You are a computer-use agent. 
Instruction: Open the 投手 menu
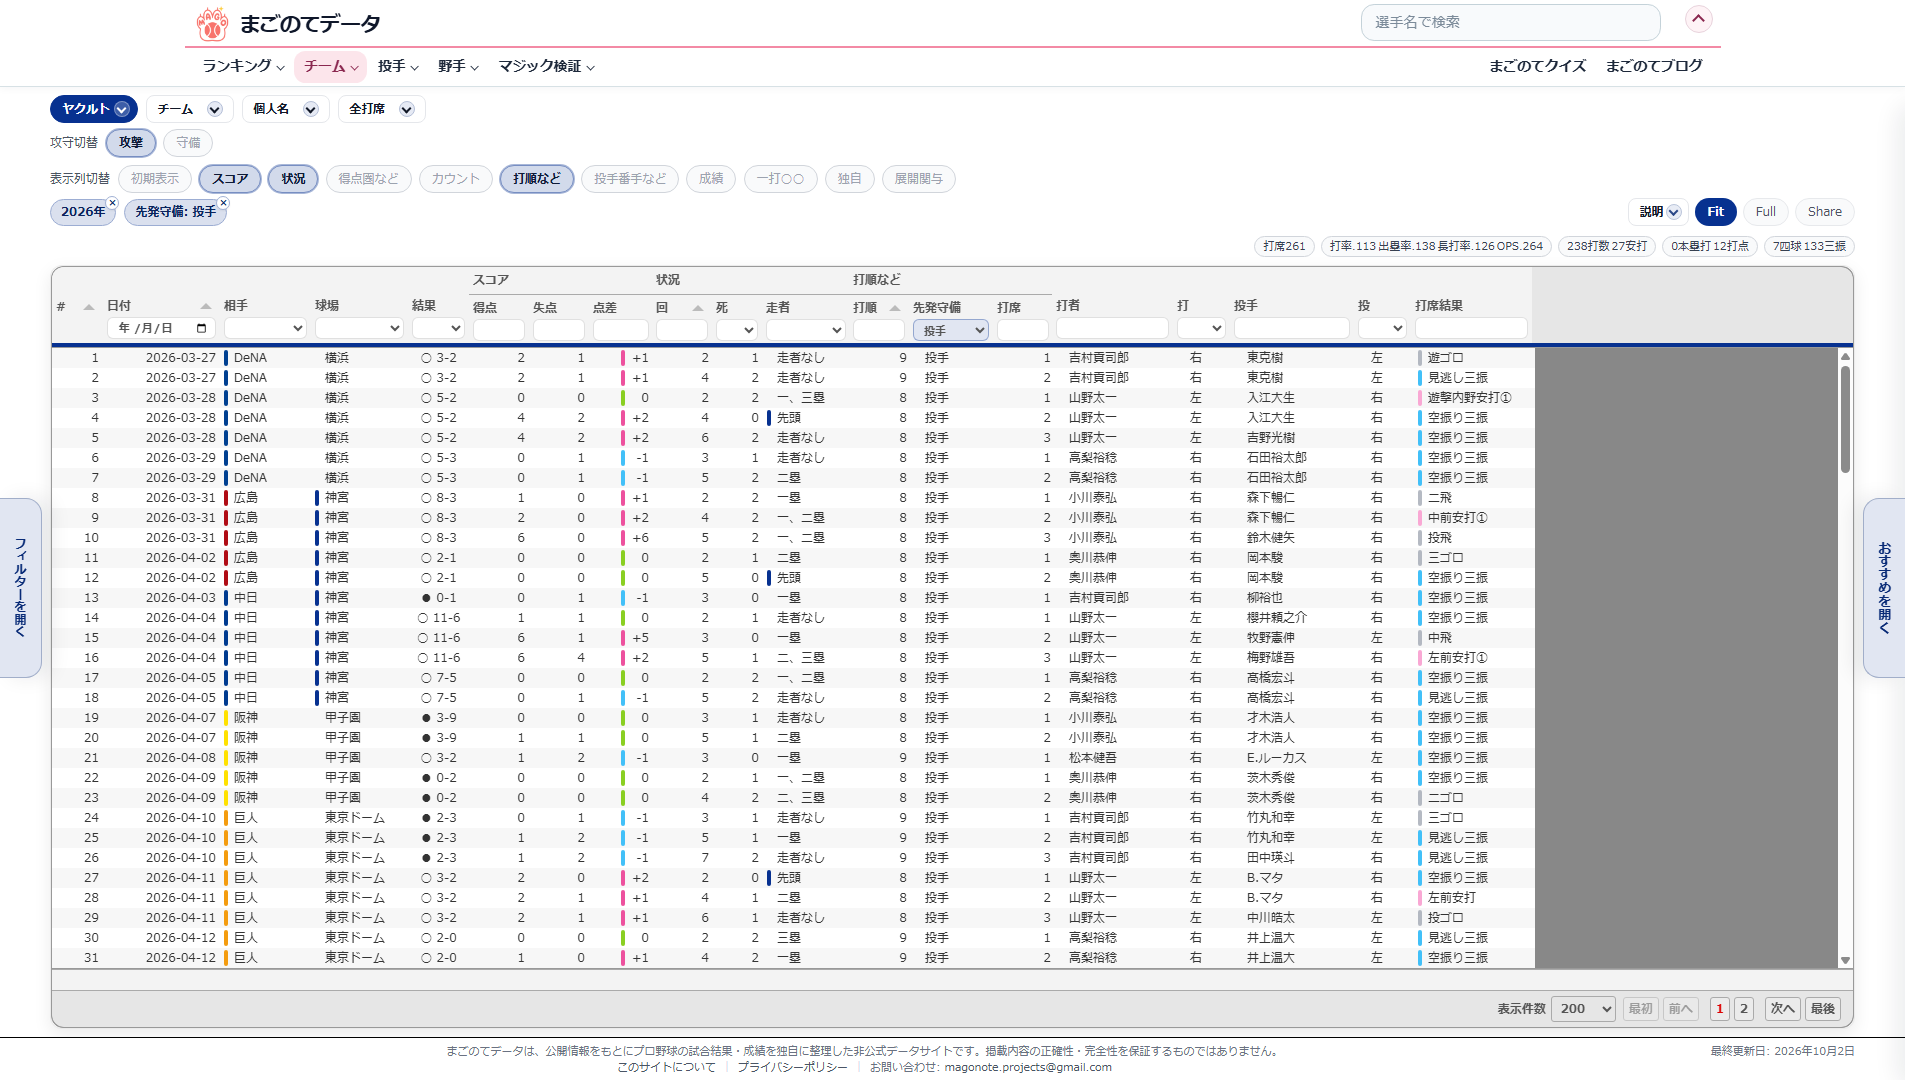398,66
